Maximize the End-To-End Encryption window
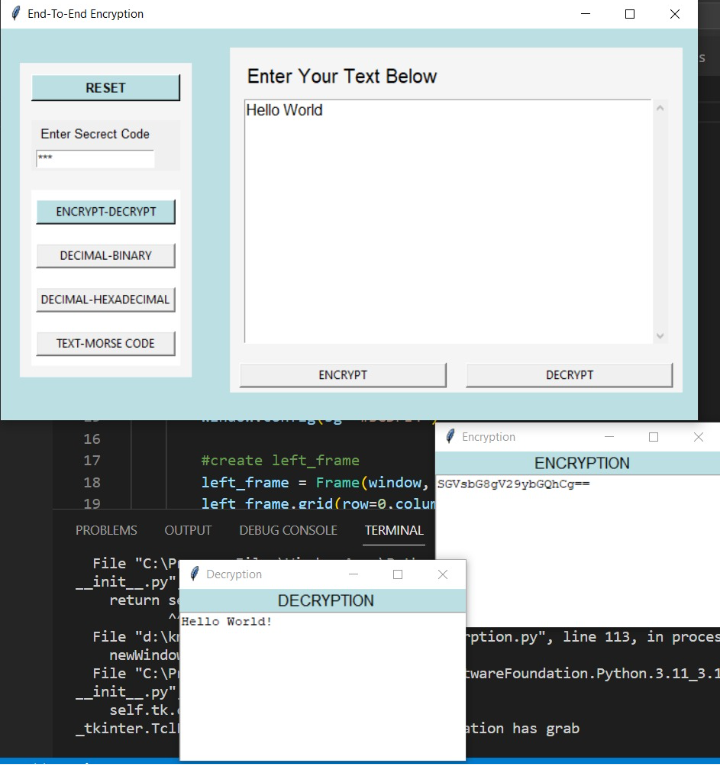Image resolution: width=720 pixels, height=765 pixels. pyautogui.click(x=630, y=14)
